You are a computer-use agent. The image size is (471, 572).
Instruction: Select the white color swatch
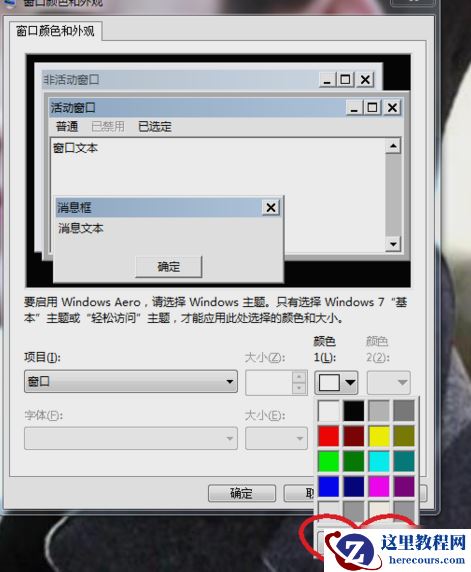coord(329,411)
